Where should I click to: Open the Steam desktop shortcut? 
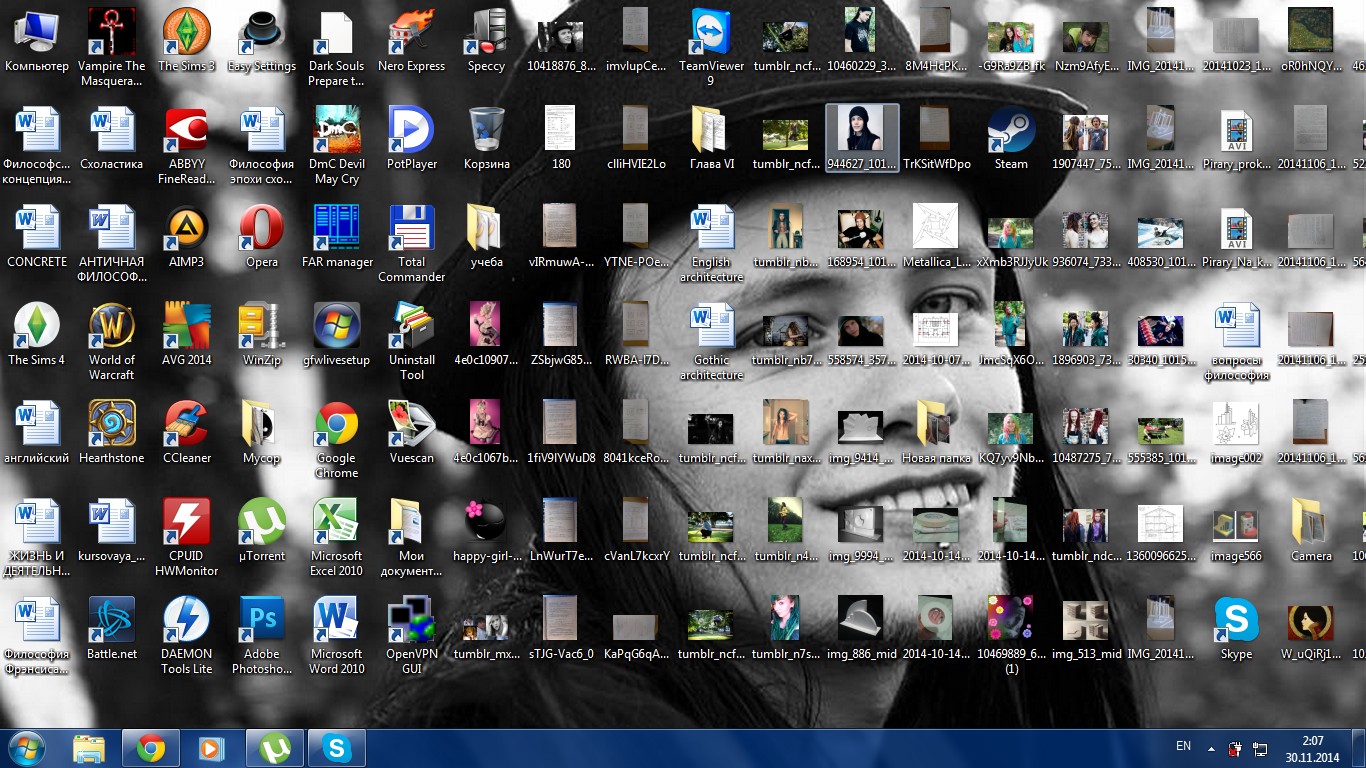coord(1011,131)
